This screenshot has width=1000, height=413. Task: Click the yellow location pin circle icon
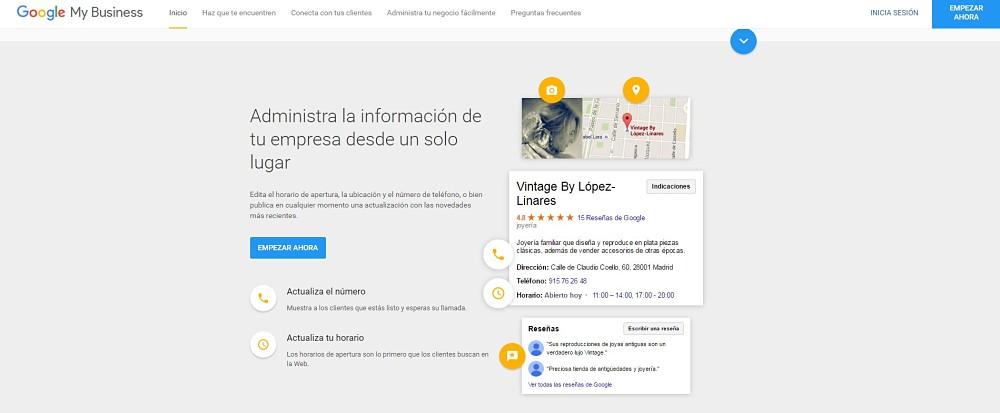[635, 90]
